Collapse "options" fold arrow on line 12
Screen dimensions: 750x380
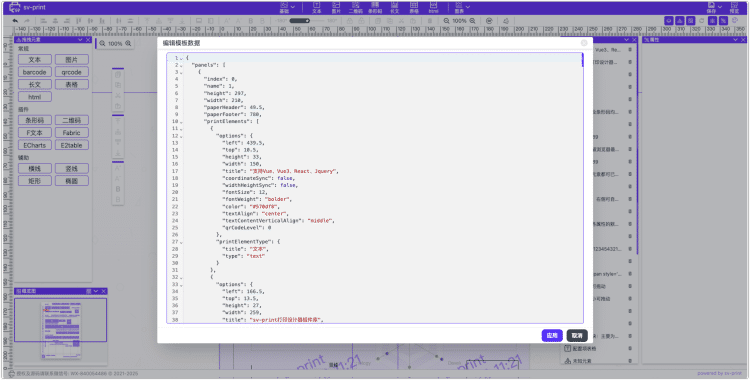[x=181, y=136]
